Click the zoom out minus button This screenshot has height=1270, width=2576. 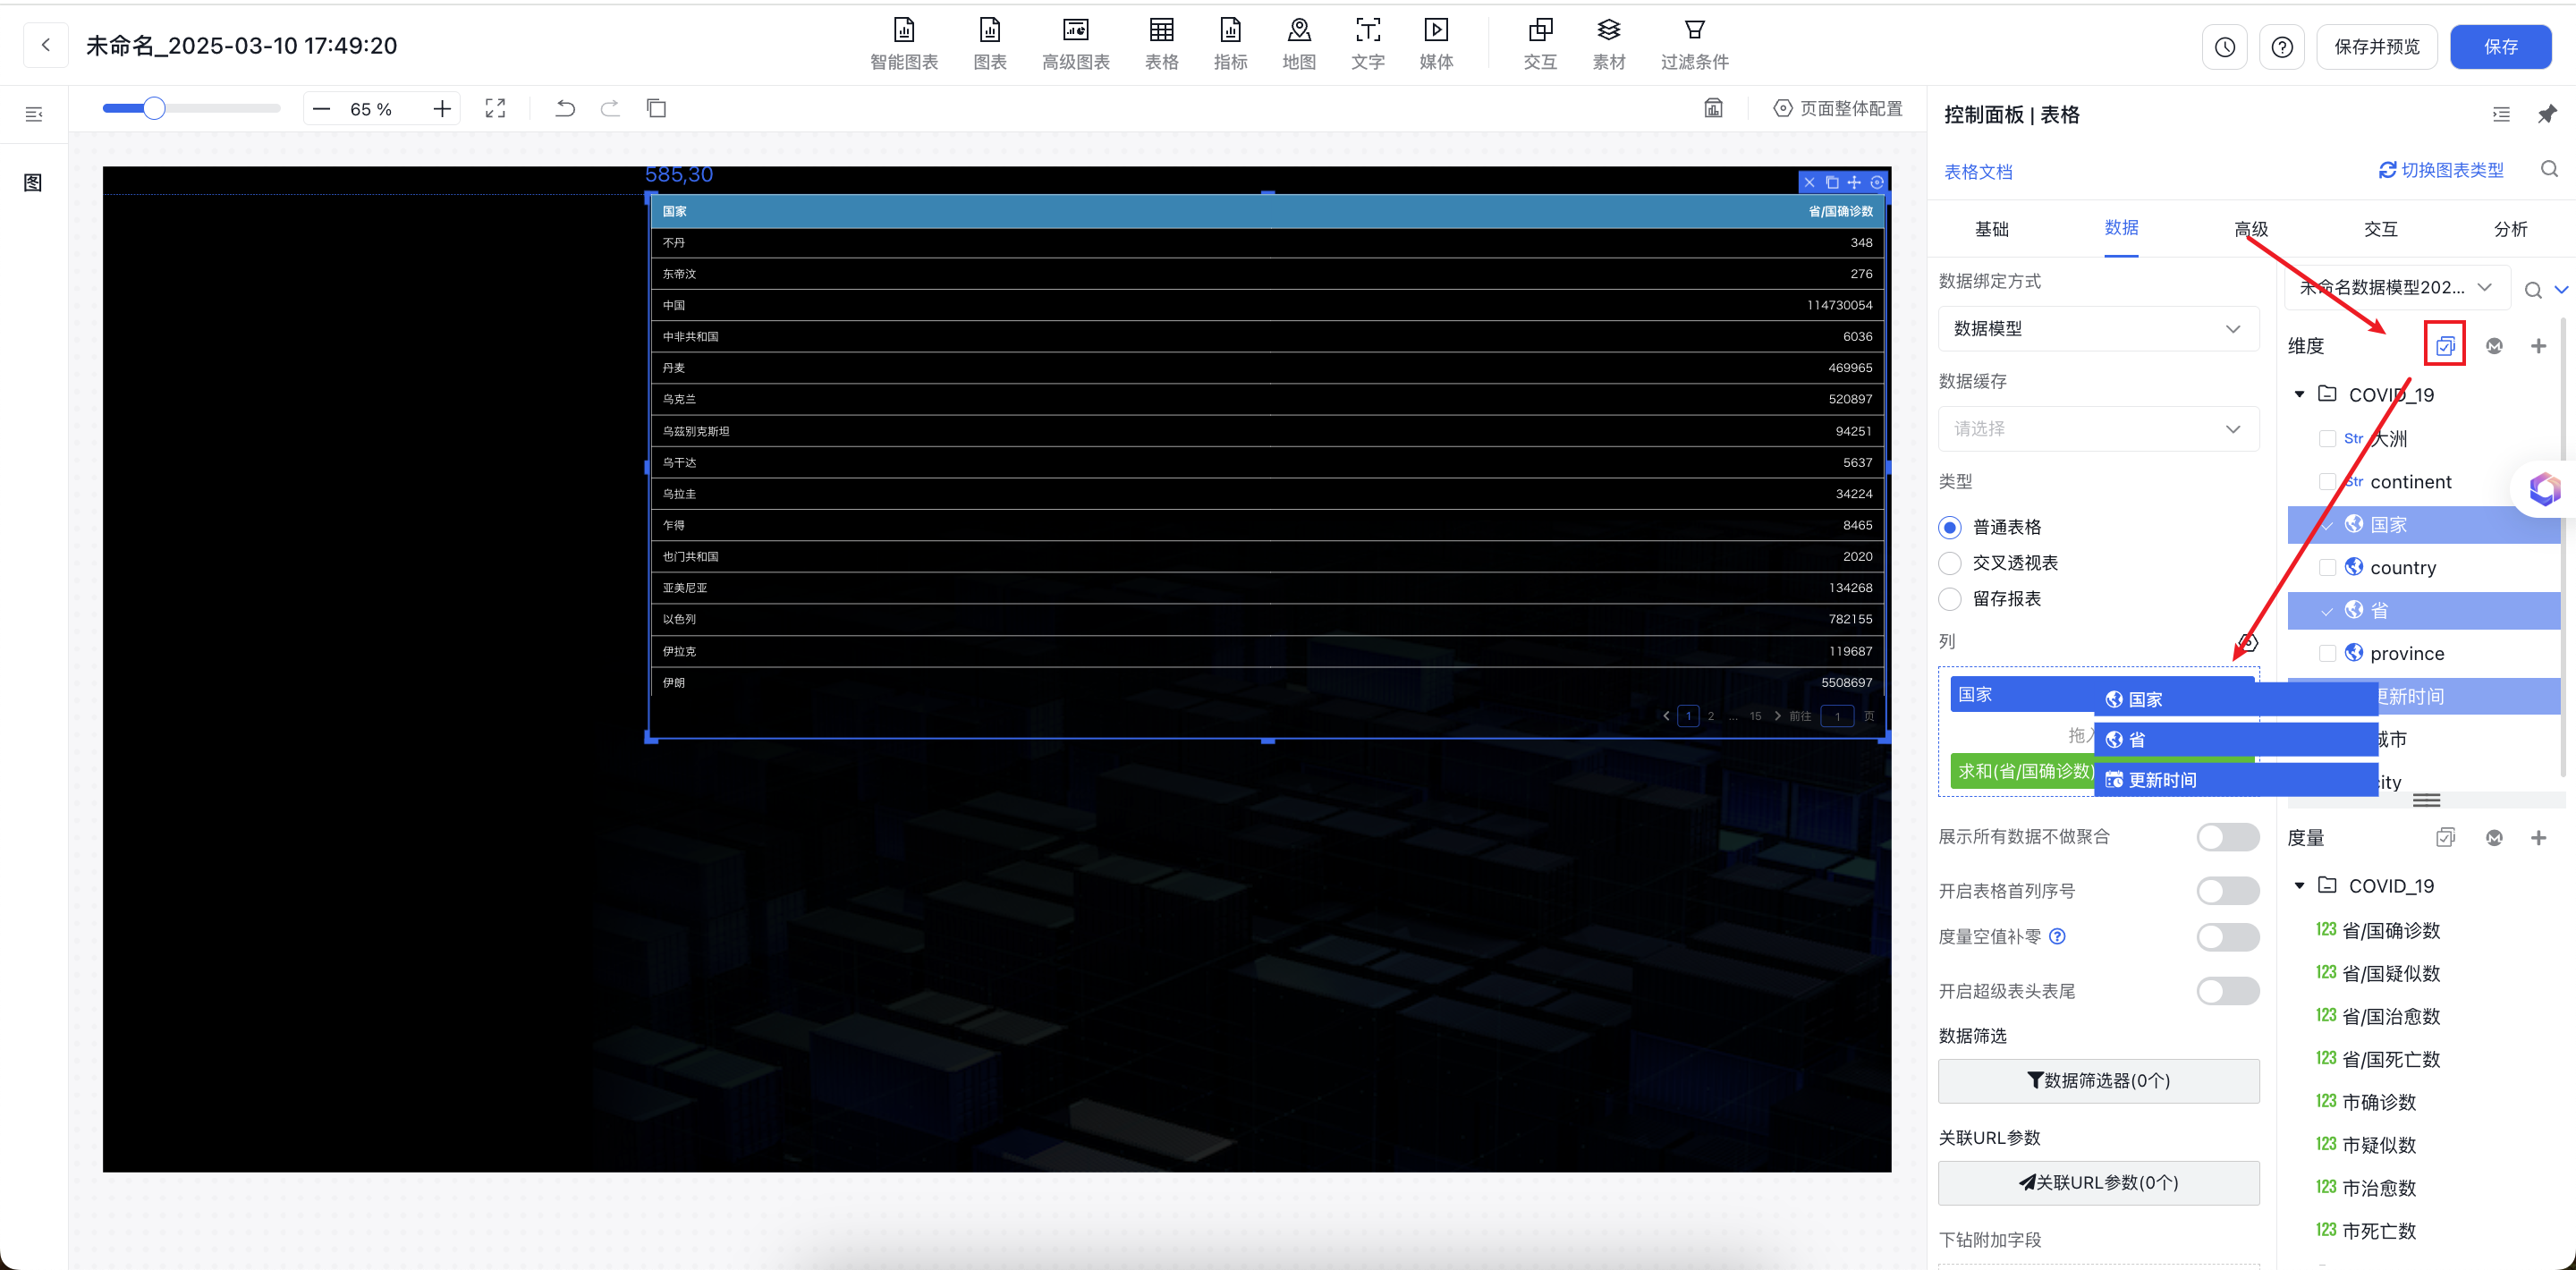(321, 109)
